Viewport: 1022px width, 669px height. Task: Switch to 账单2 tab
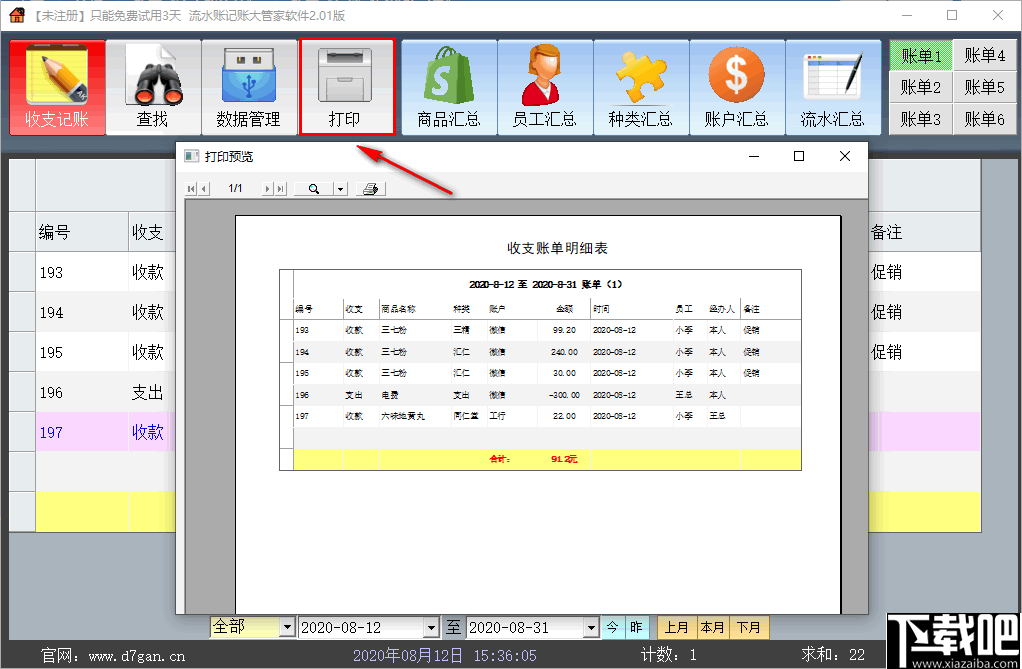click(x=921, y=87)
